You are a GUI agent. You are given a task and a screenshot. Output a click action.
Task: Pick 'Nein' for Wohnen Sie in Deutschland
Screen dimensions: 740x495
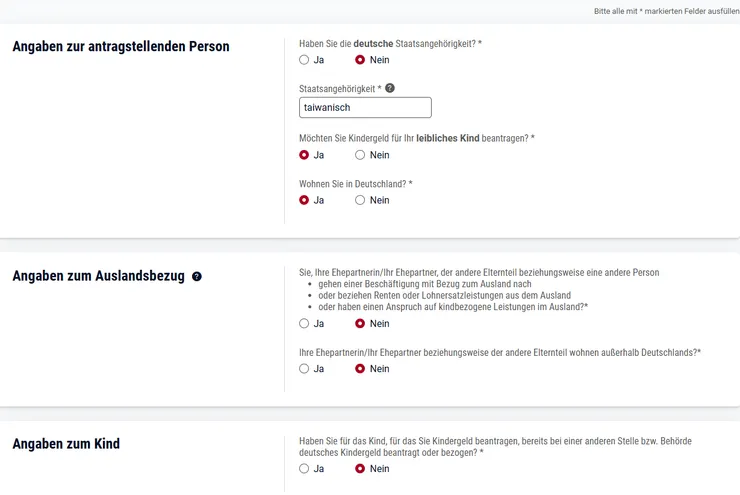pyautogui.click(x=360, y=200)
